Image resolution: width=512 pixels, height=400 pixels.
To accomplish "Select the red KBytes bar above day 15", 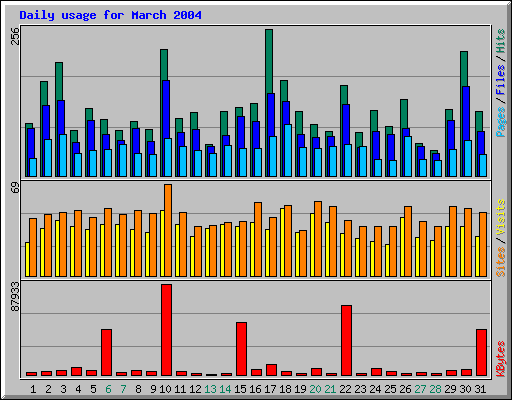I will tap(242, 349).
